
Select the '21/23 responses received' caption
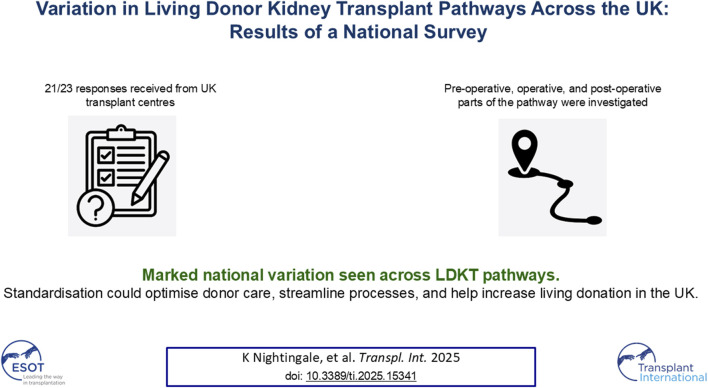[130, 95]
